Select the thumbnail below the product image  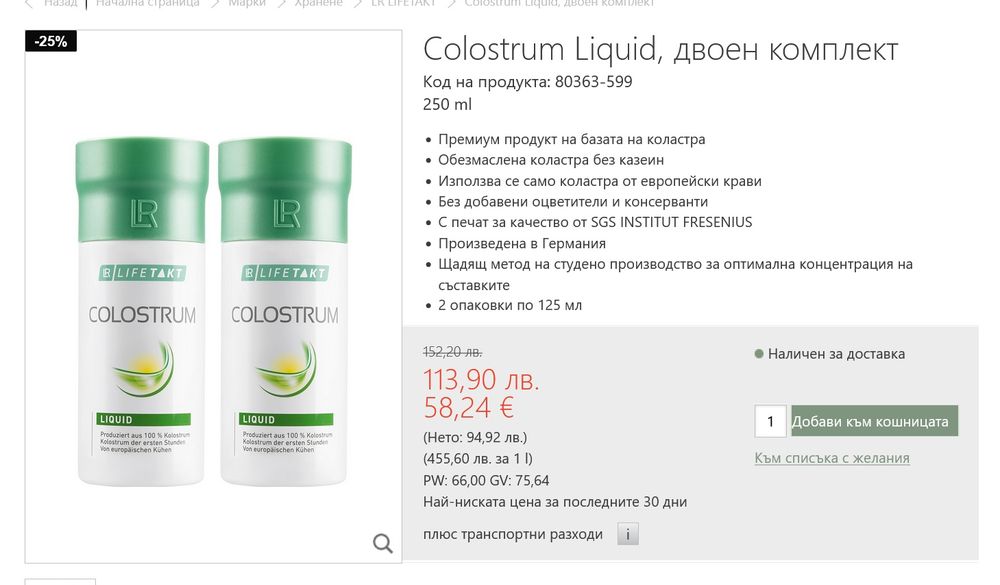[x=60, y=582]
